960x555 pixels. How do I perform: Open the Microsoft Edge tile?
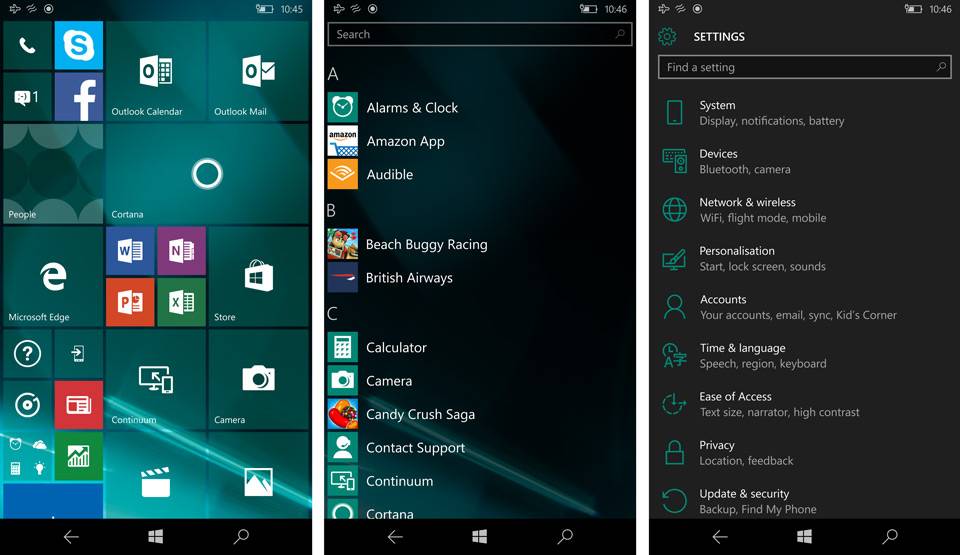point(53,276)
